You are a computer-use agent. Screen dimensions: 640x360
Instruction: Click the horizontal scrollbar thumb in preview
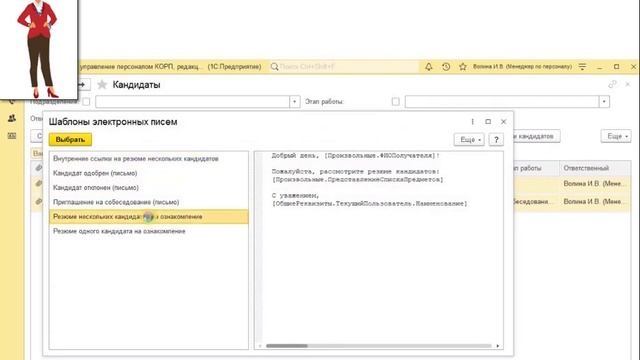(287, 346)
